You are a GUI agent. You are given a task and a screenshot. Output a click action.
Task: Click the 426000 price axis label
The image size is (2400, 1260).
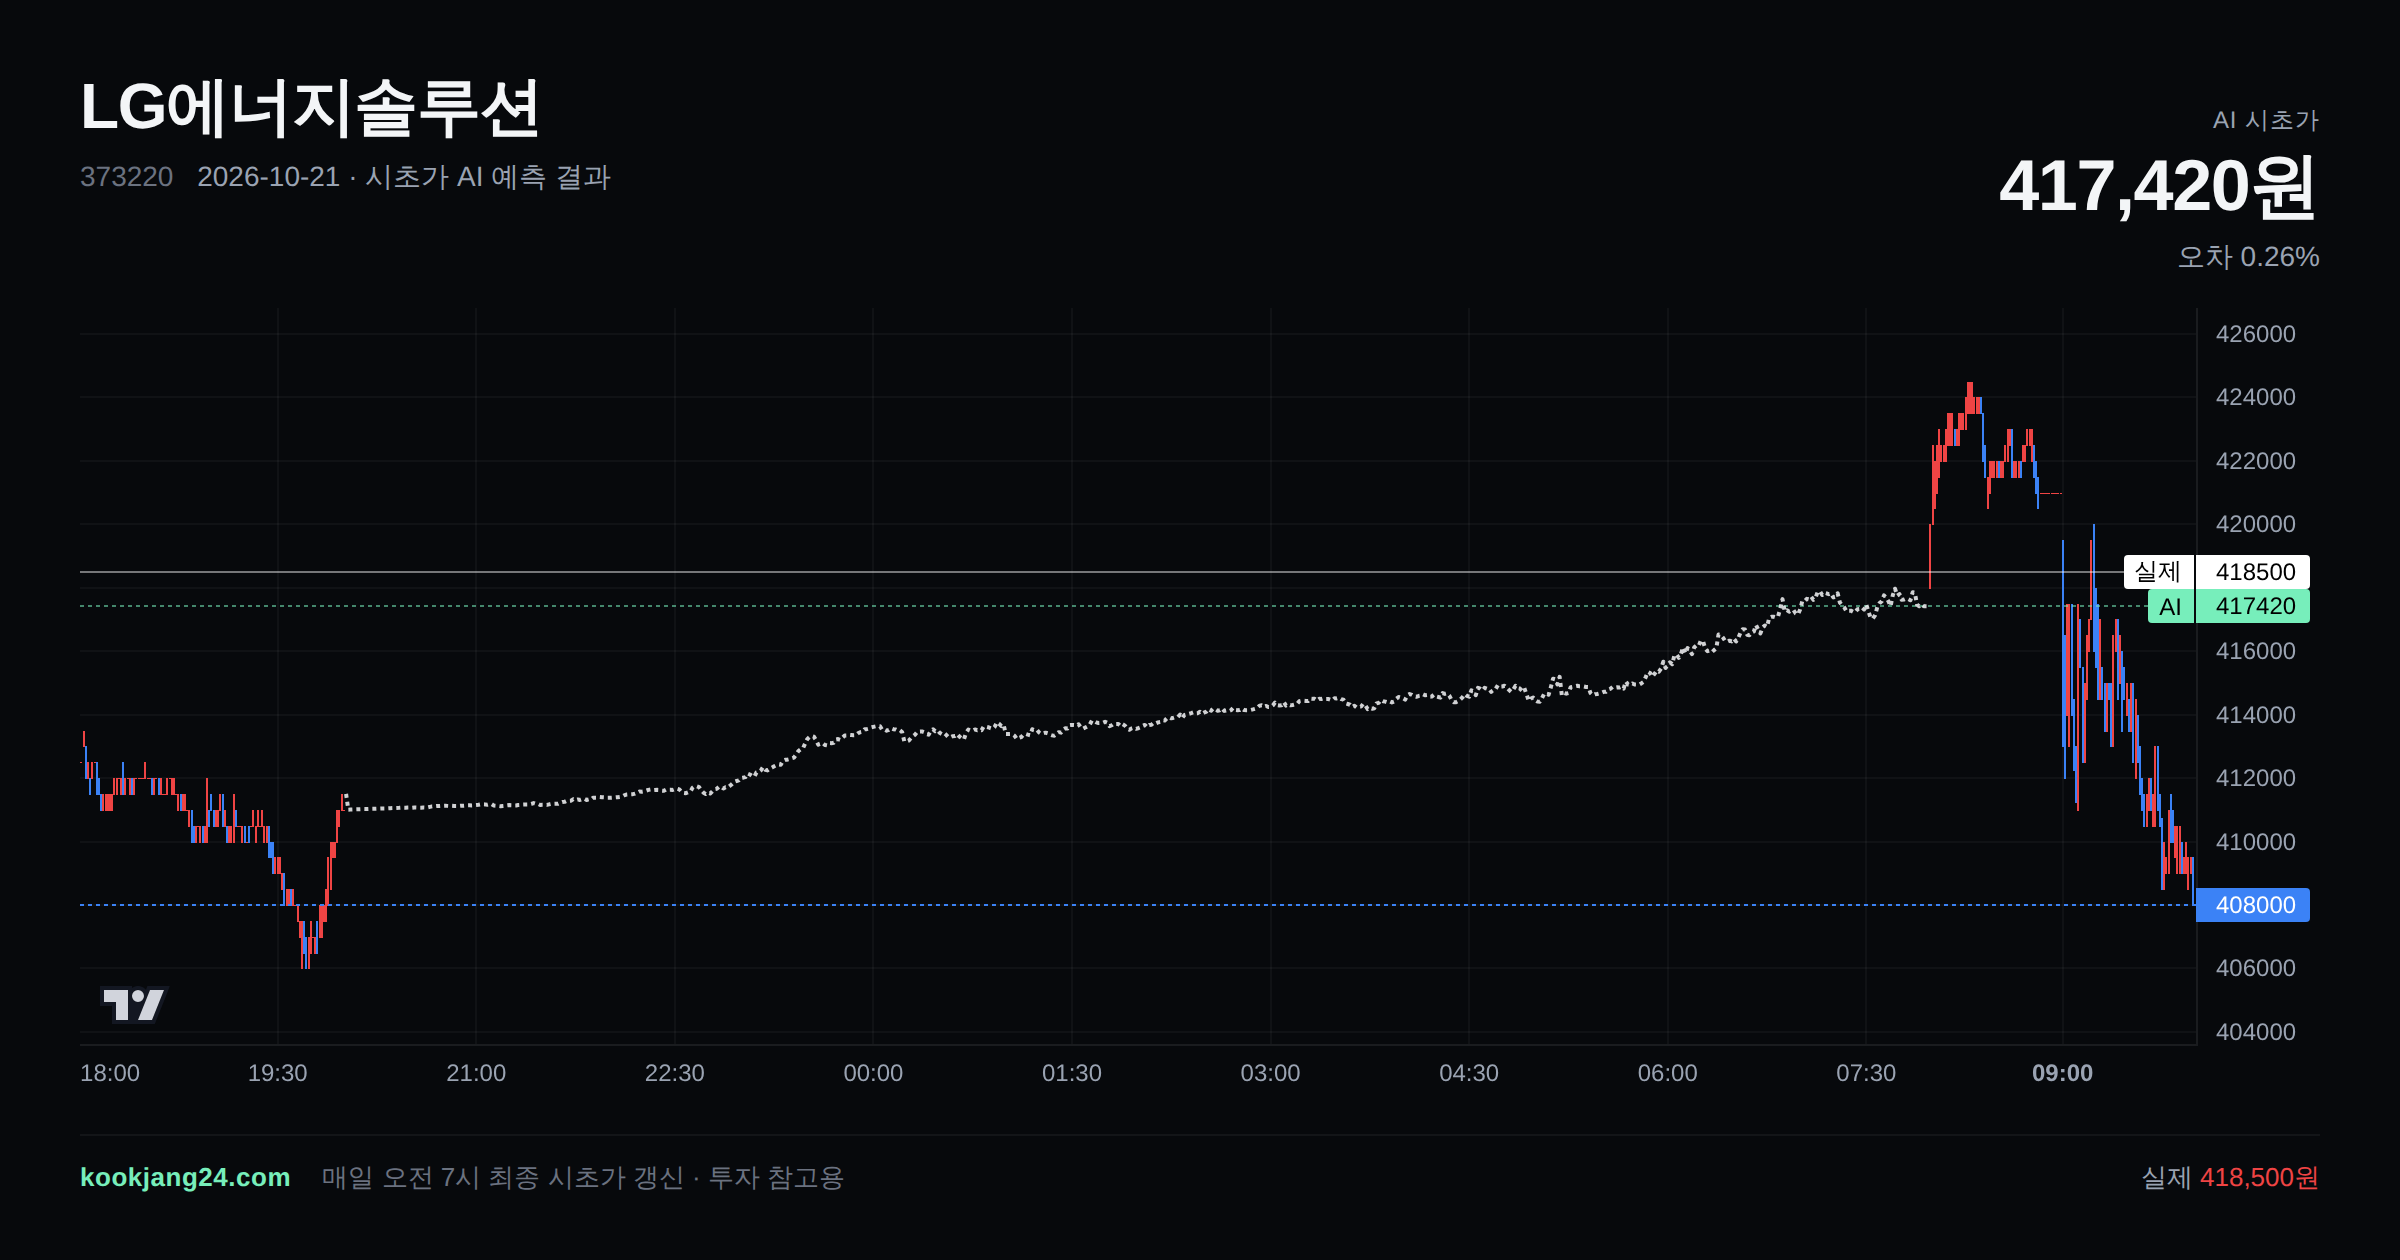[2255, 334]
